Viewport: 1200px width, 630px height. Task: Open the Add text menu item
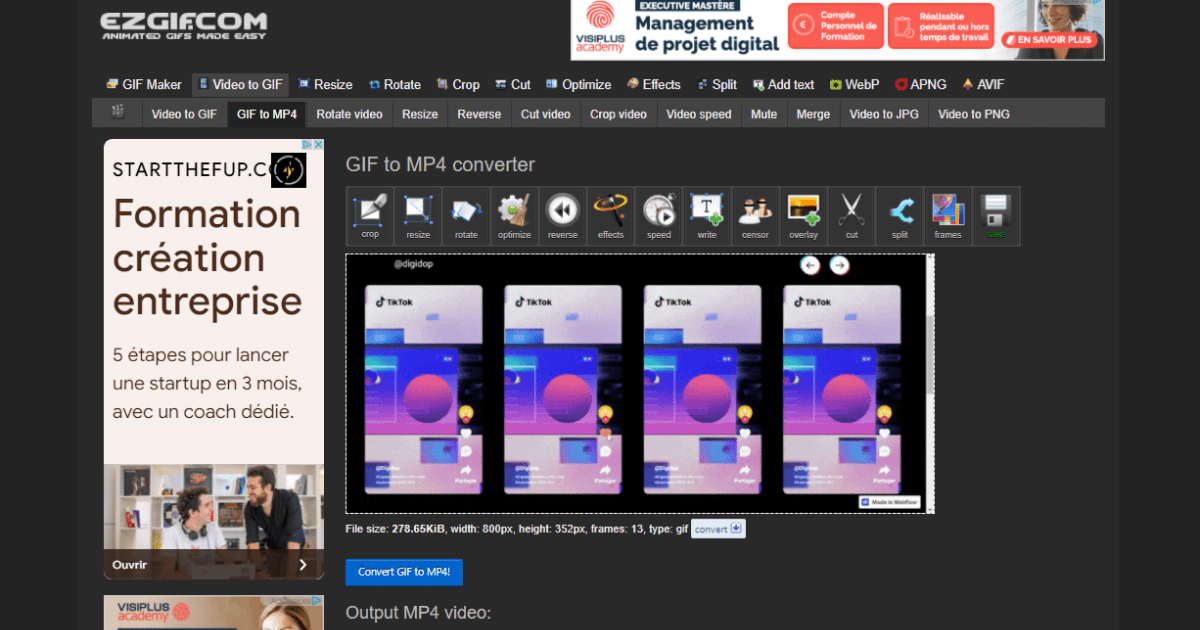783,85
